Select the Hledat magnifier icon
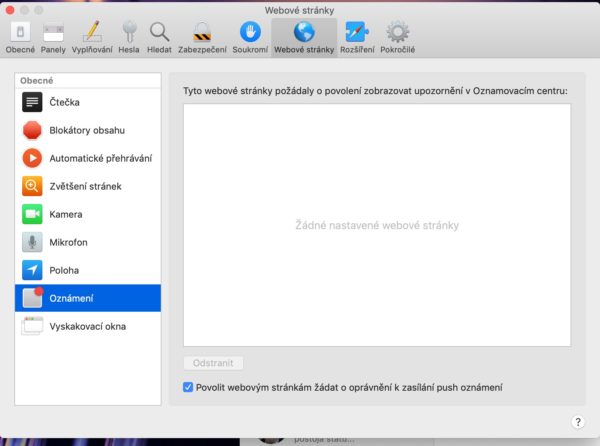This screenshot has width=600, height=446. [x=160, y=34]
